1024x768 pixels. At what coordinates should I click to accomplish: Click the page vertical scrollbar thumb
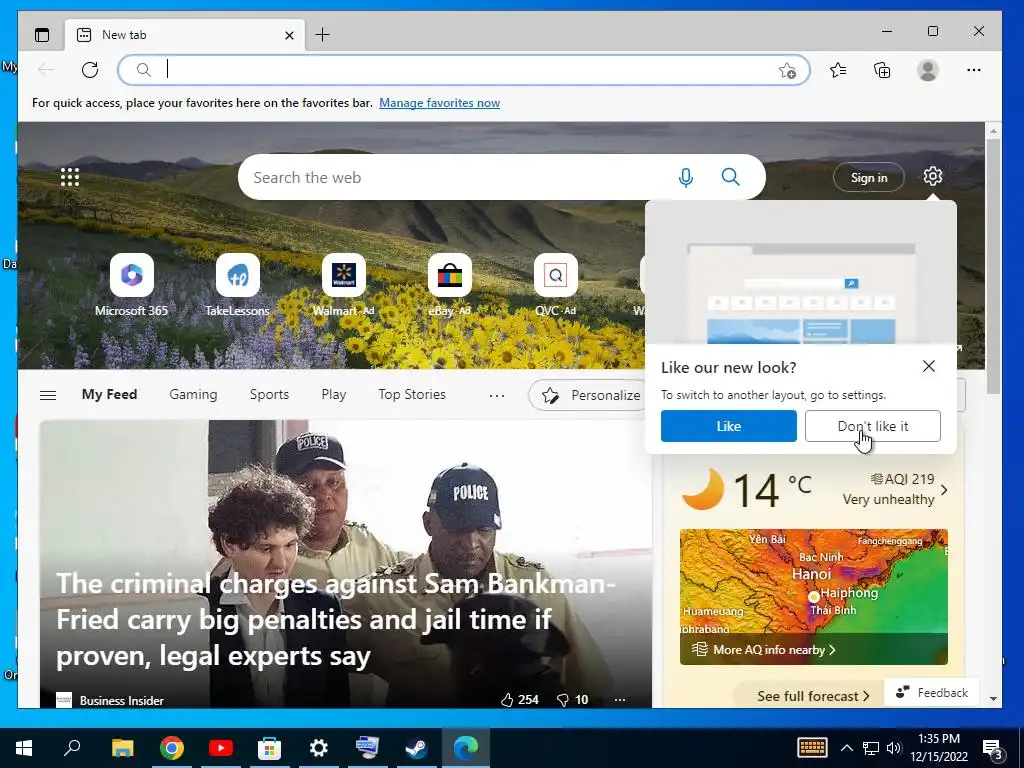pos(993,266)
